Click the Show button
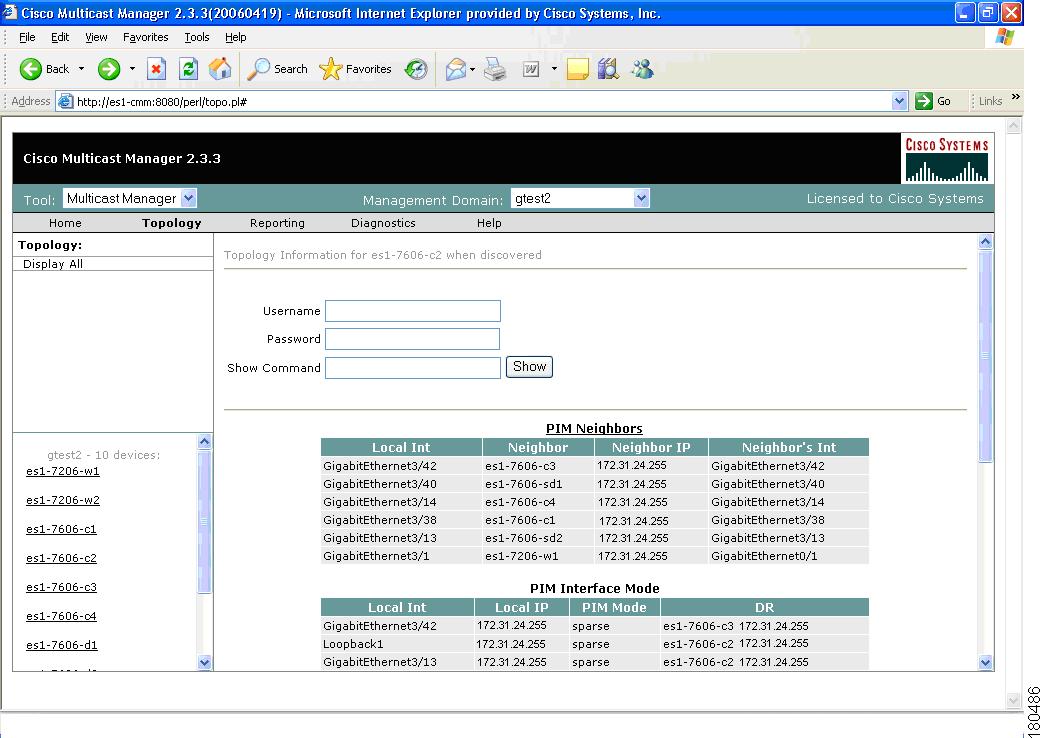Screen dimensions: 1043x738 (x=529, y=367)
